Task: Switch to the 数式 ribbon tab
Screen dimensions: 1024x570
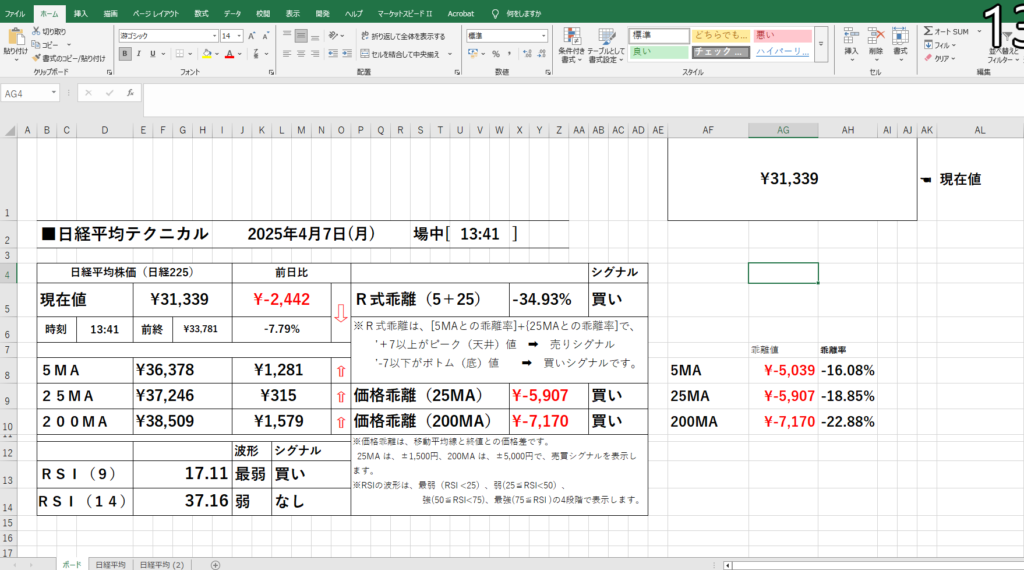Action: pyautogui.click(x=201, y=13)
